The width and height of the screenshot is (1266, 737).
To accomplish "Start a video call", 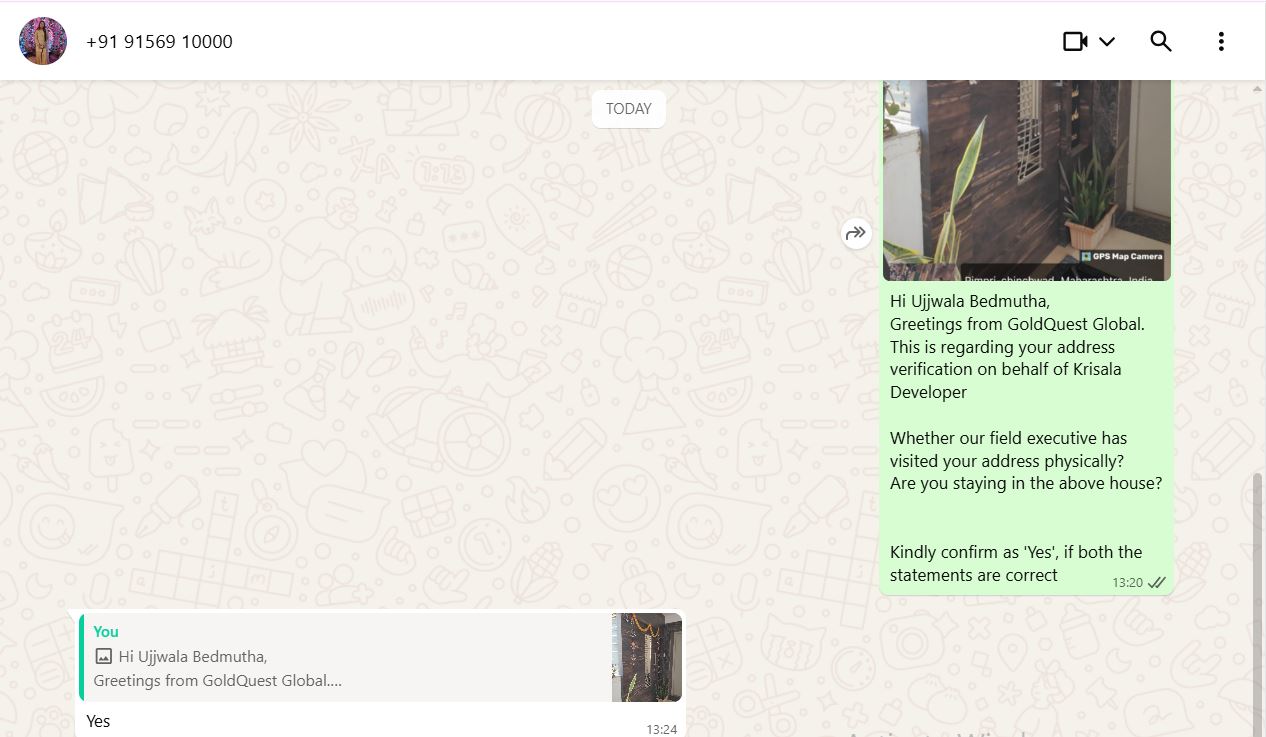I will pyautogui.click(x=1075, y=41).
